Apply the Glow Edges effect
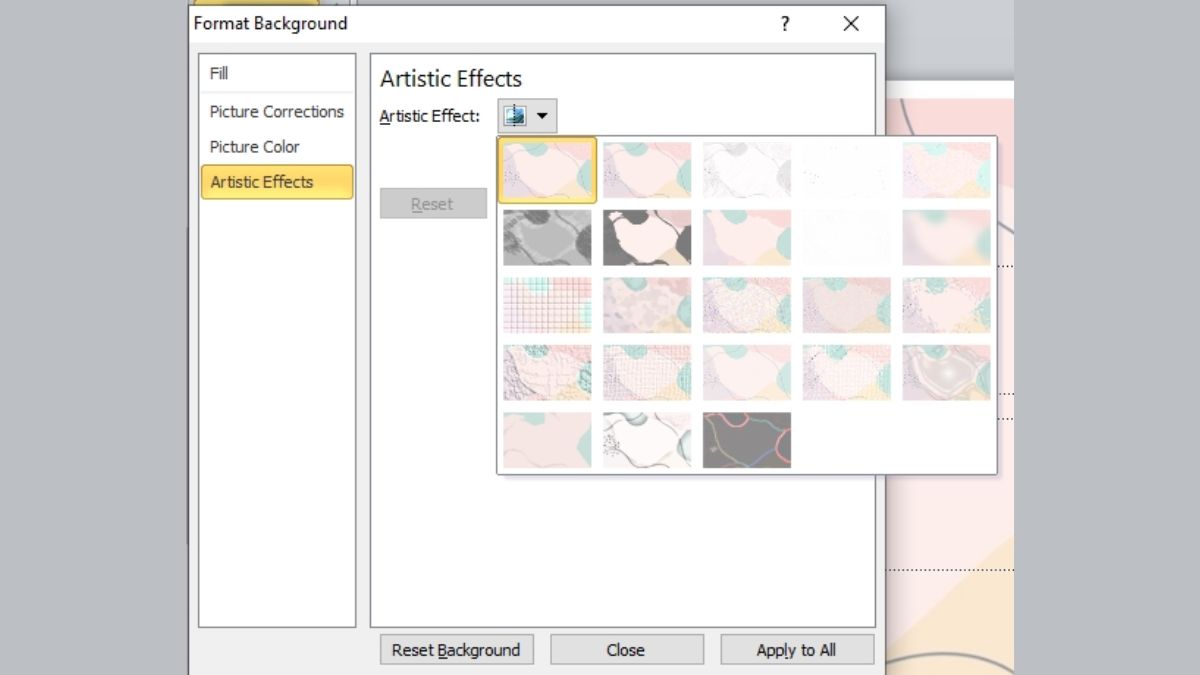The height and width of the screenshot is (675, 1200). tap(747, 440)
